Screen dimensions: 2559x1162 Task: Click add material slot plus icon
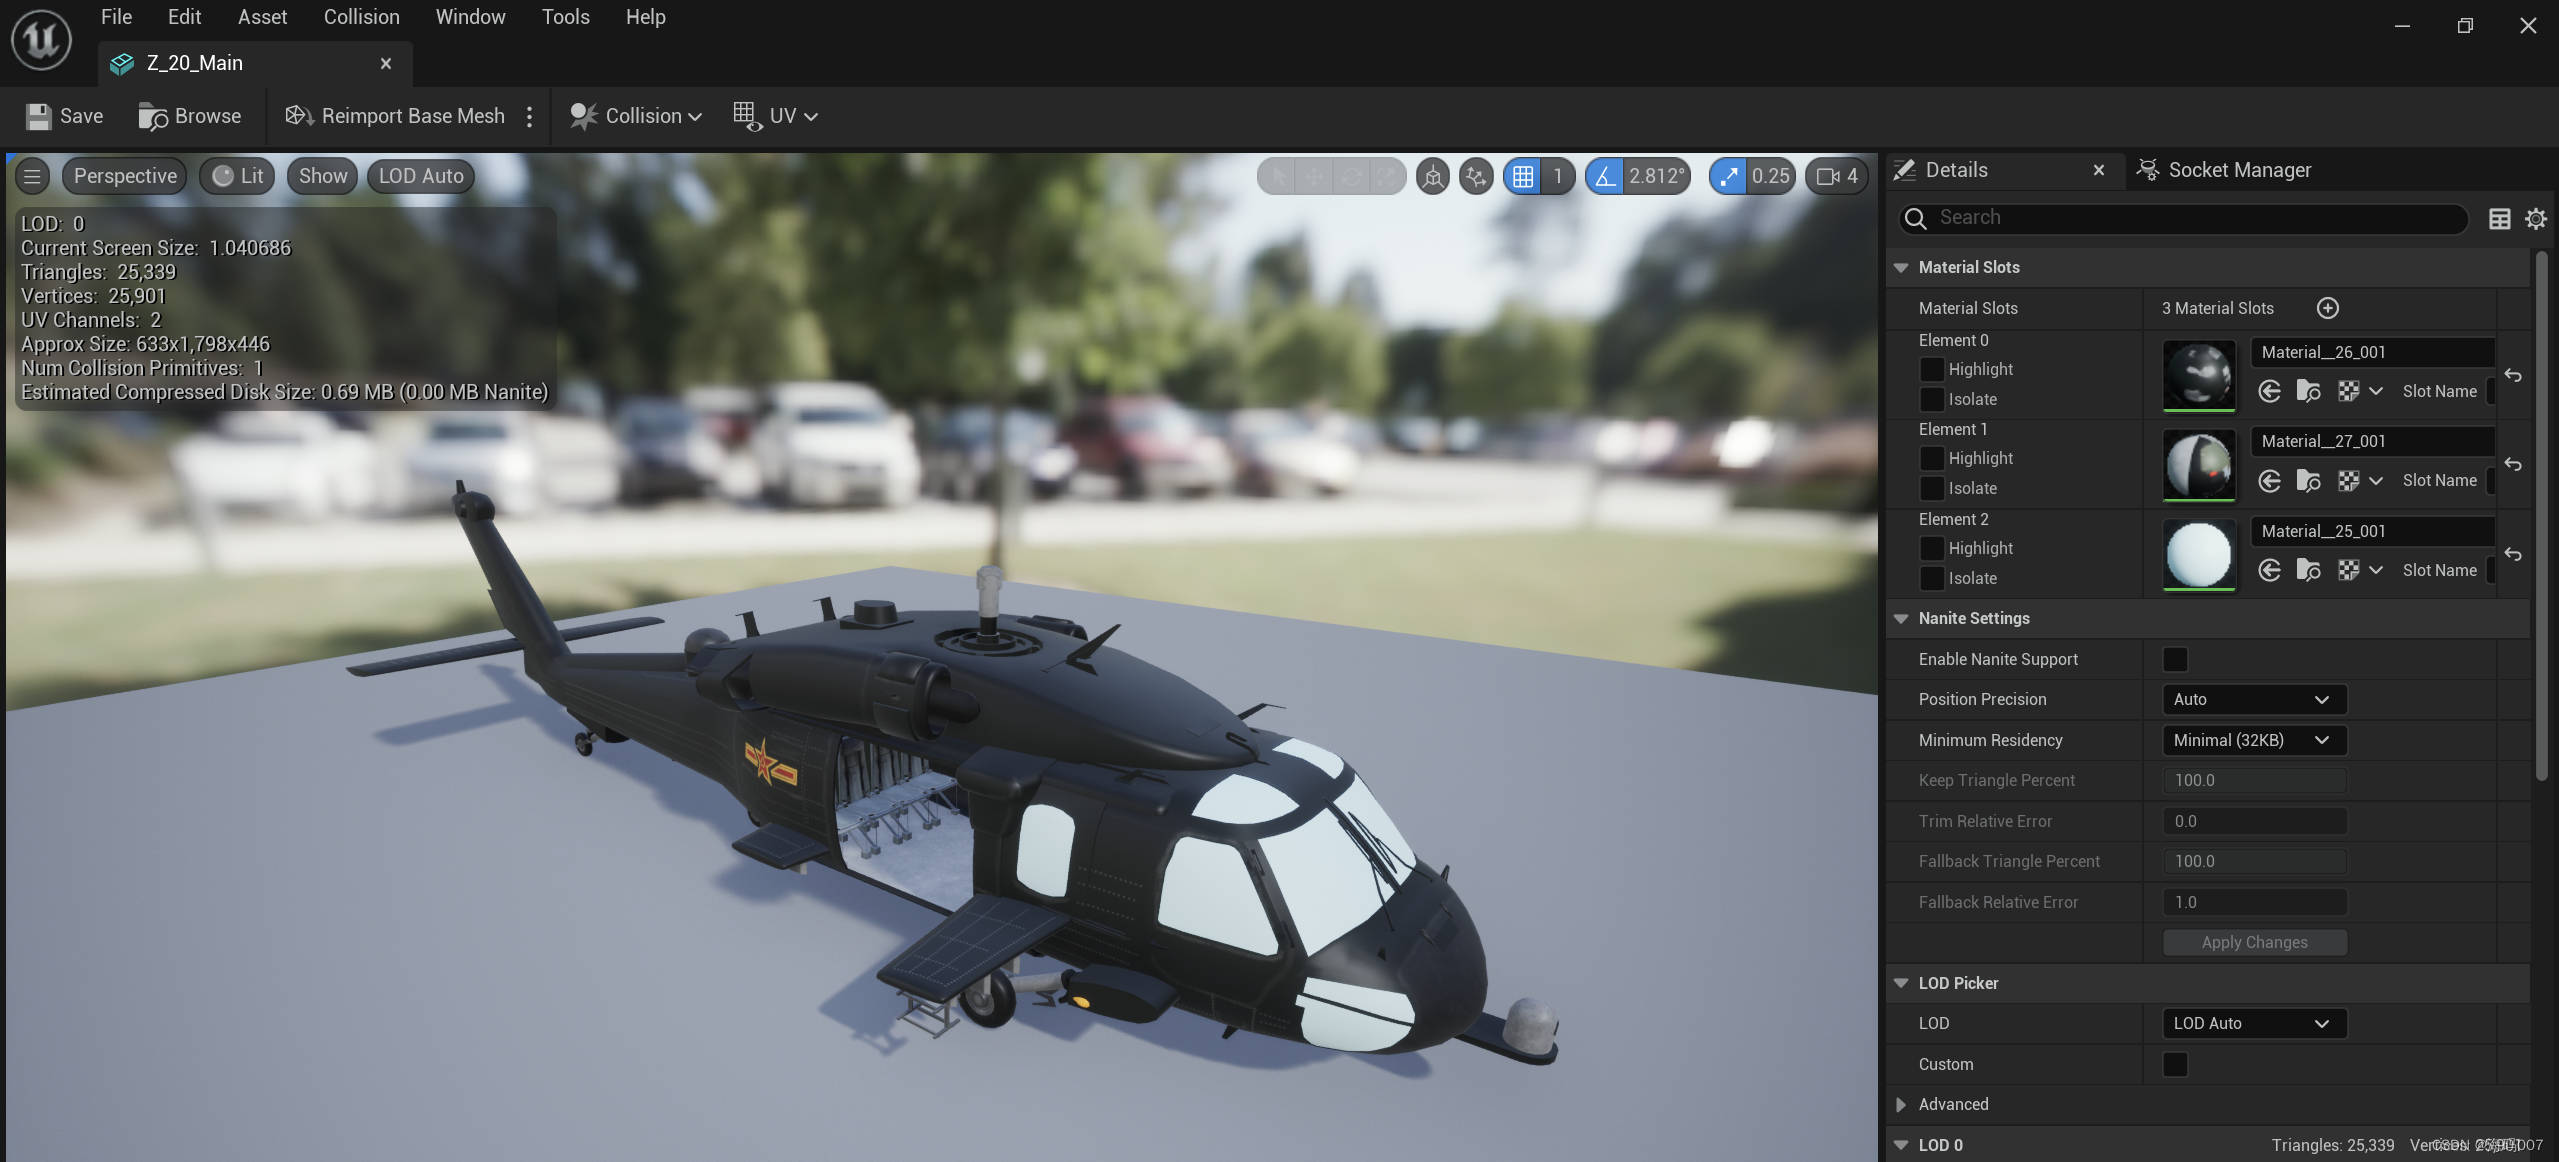coord(2327,308)
